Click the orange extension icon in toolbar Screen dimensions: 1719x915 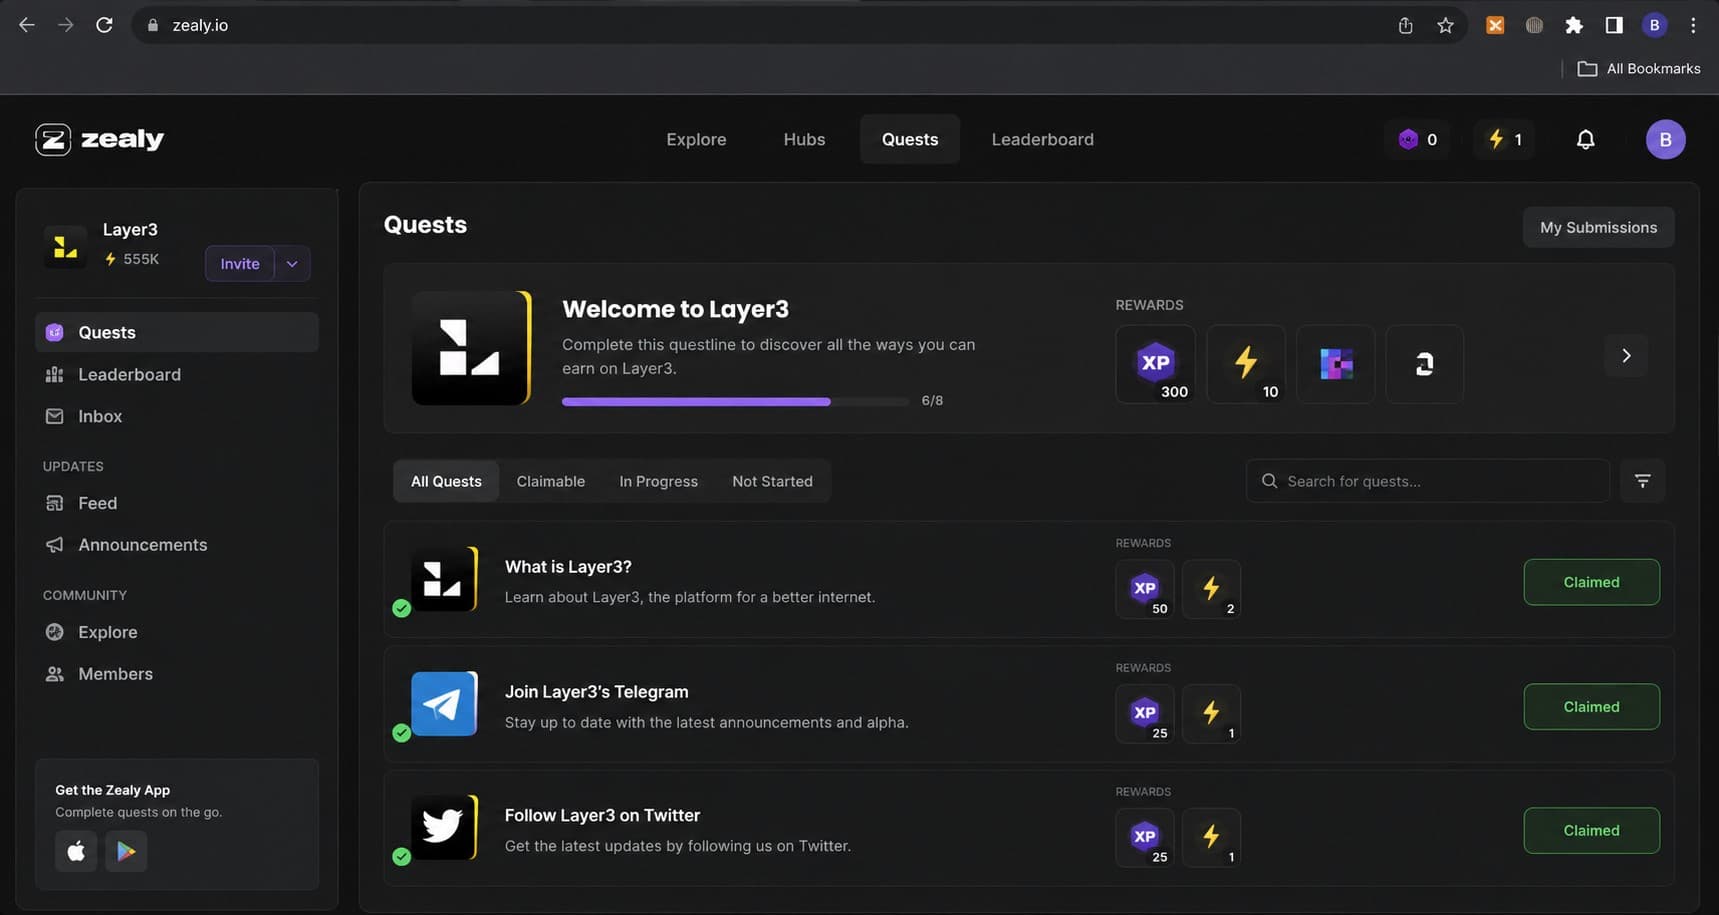(1495, 25)
